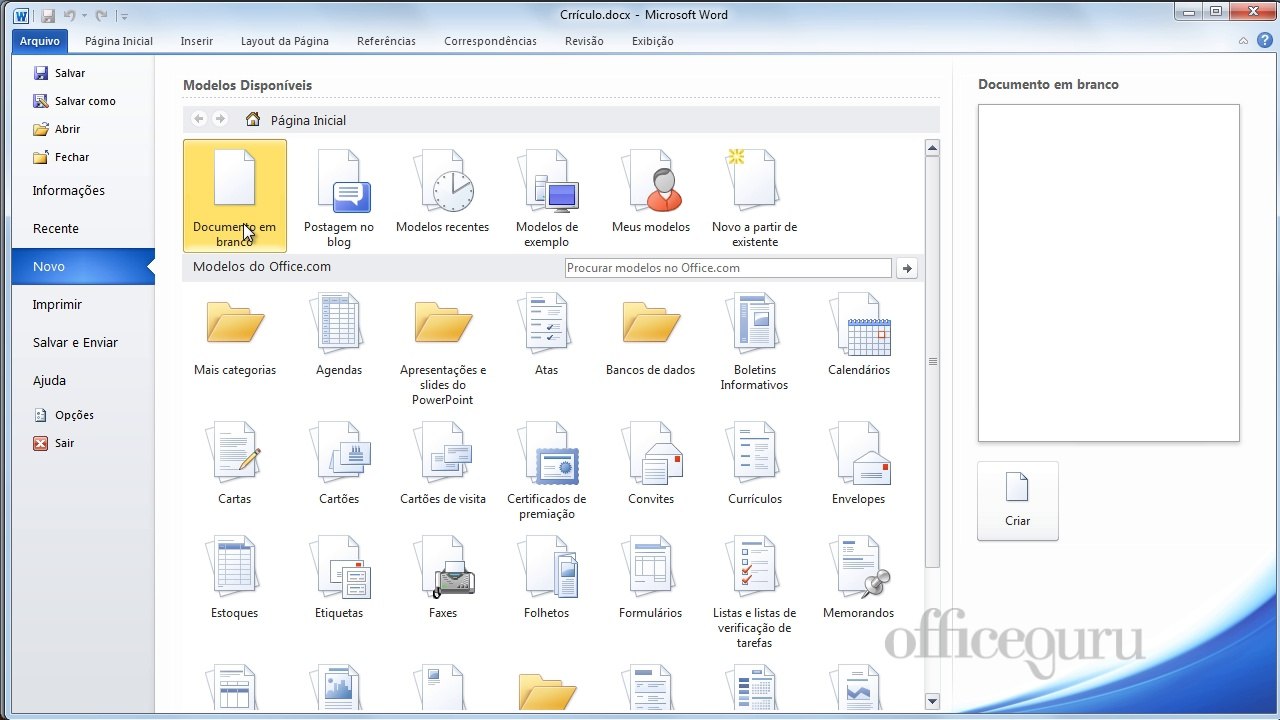The width and height of the screenshot is (1280, 720).
Task: Click the template list scroll down arrow
Action: click(932, 701)
